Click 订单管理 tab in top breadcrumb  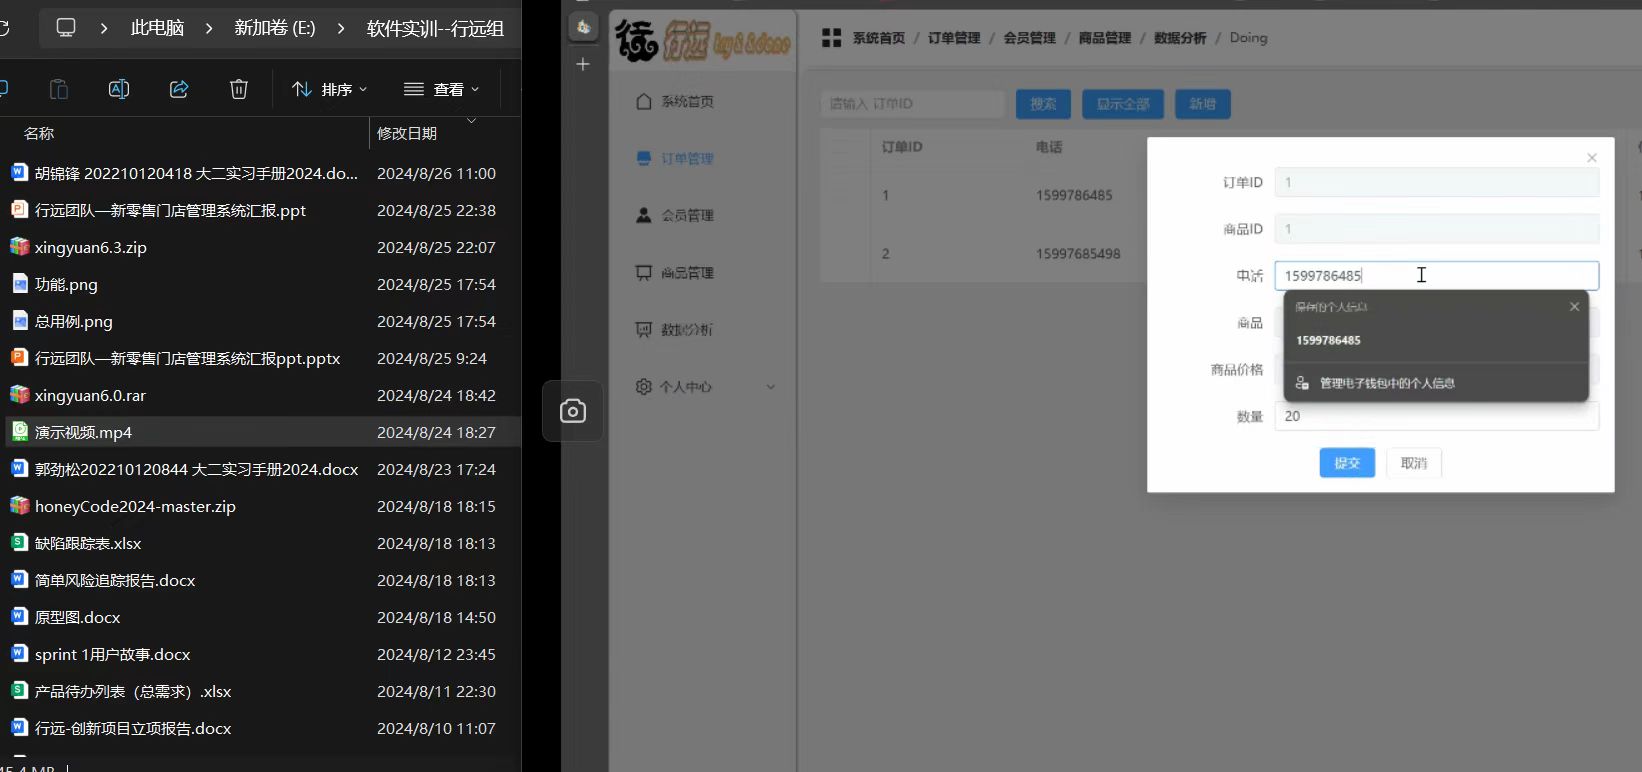pos(954,38)
